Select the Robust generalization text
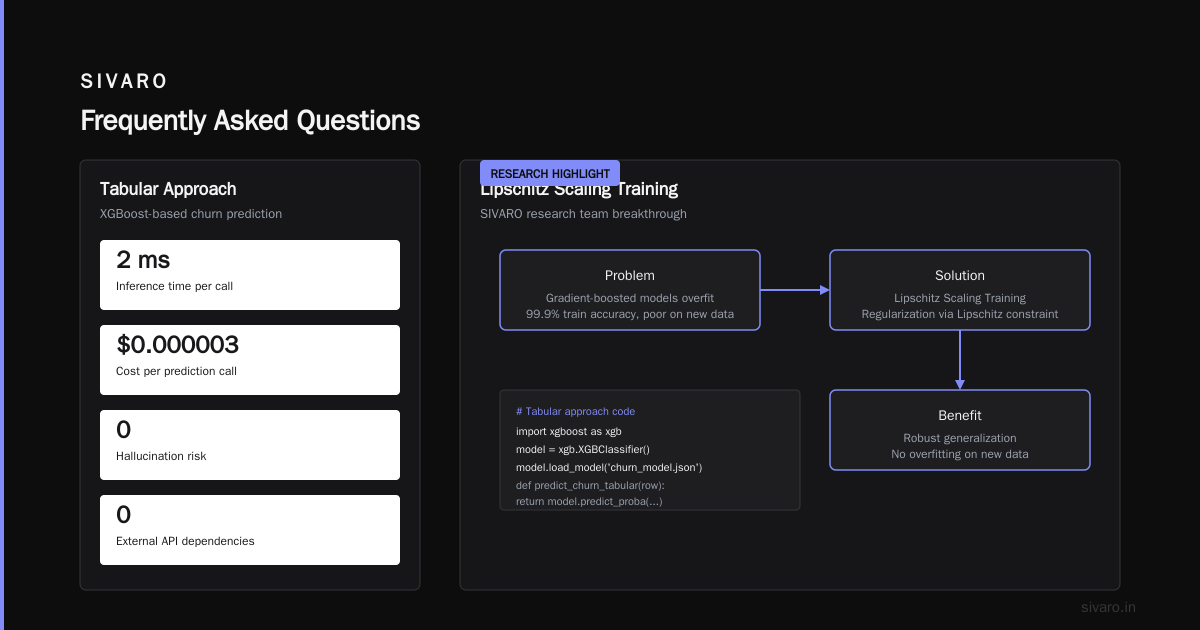The width and height of the screenshot is (1200, 630). coord(960,438)
